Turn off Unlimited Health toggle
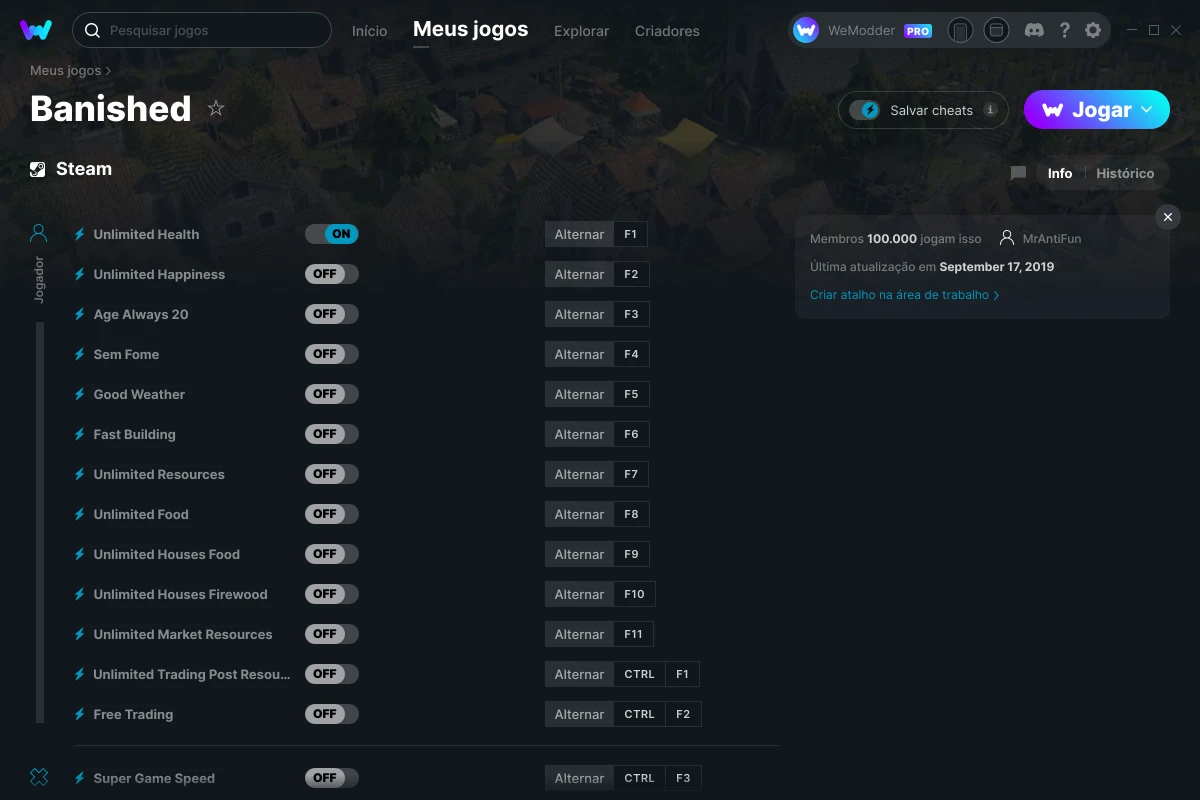 point(332,234)
